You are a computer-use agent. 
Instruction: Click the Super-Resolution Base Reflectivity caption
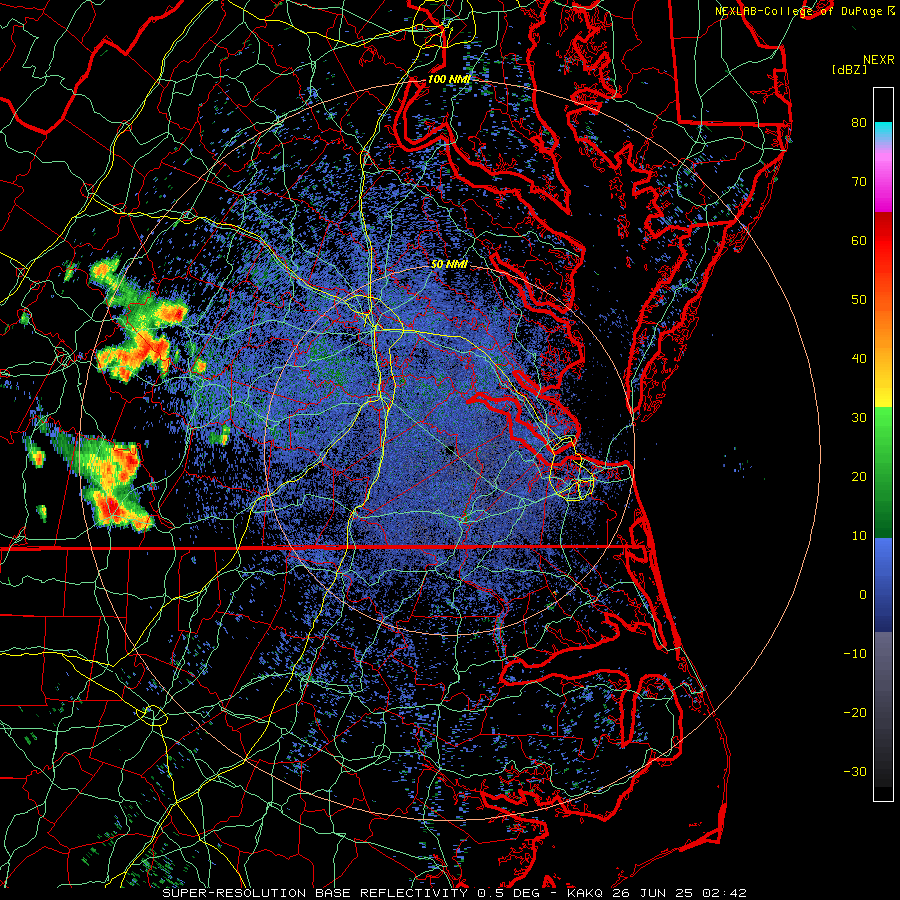point(315,893)
